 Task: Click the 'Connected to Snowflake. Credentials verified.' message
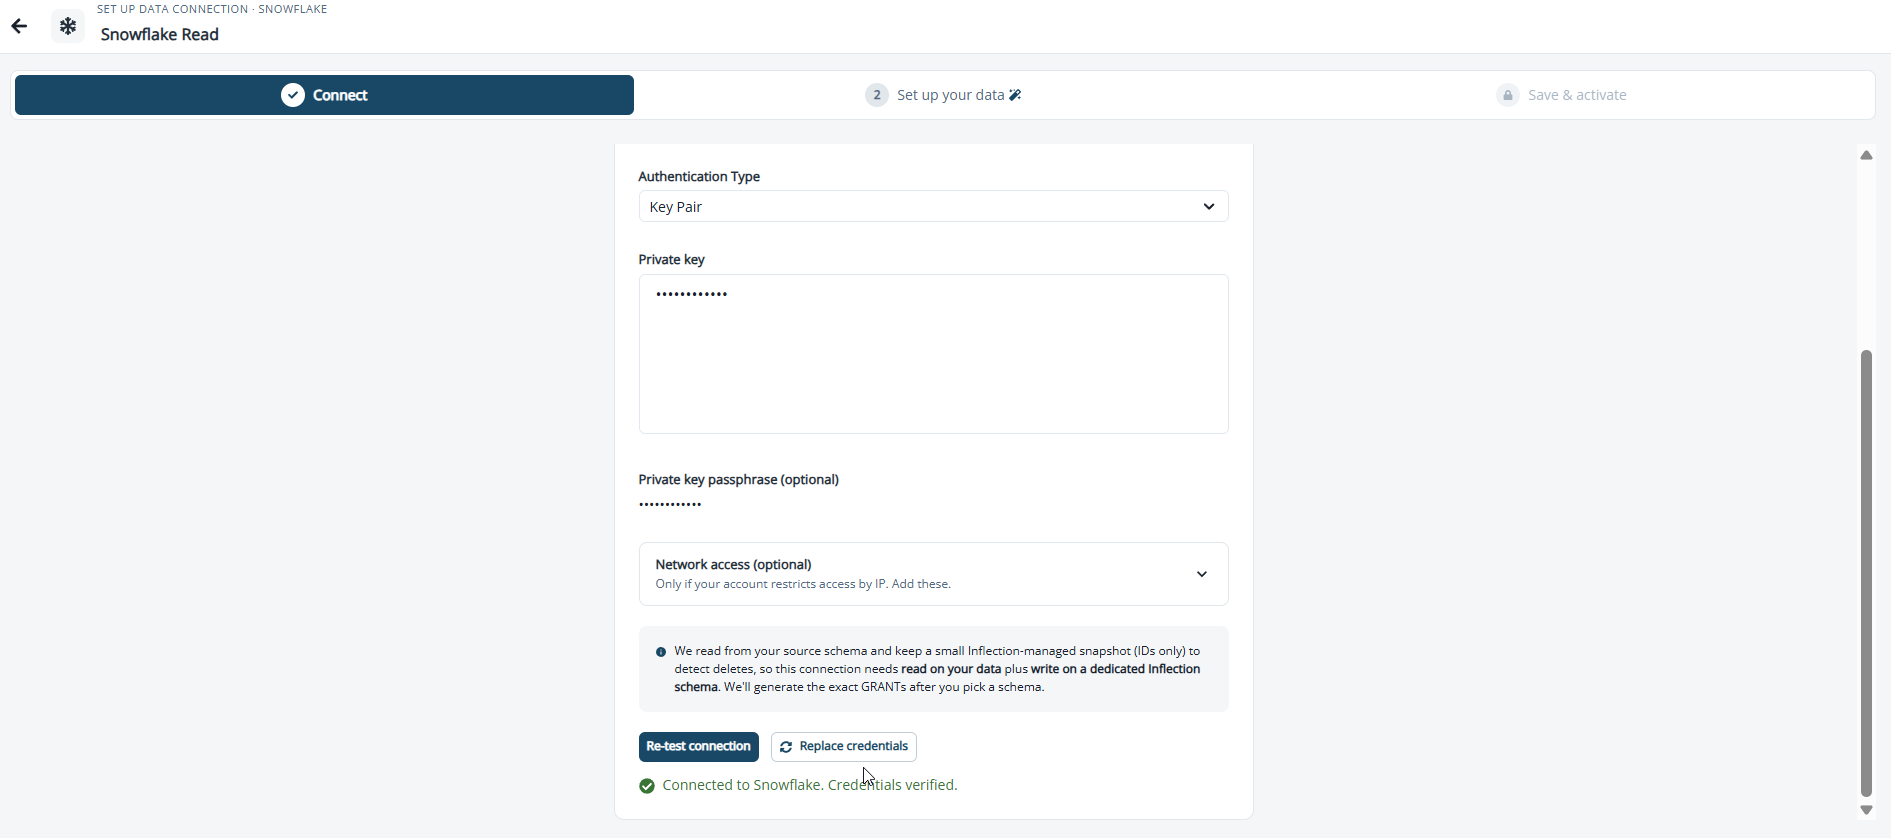(810, 786)
